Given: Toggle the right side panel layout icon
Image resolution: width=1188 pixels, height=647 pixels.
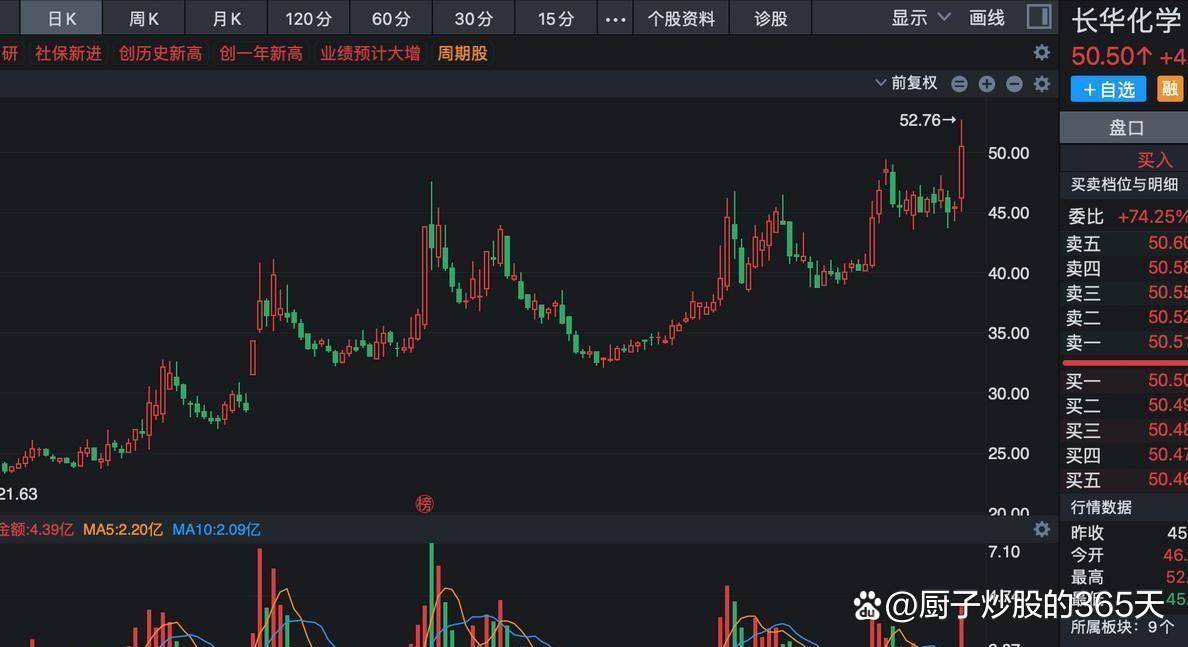Looking at the screenshot, I should point(1039,17).
